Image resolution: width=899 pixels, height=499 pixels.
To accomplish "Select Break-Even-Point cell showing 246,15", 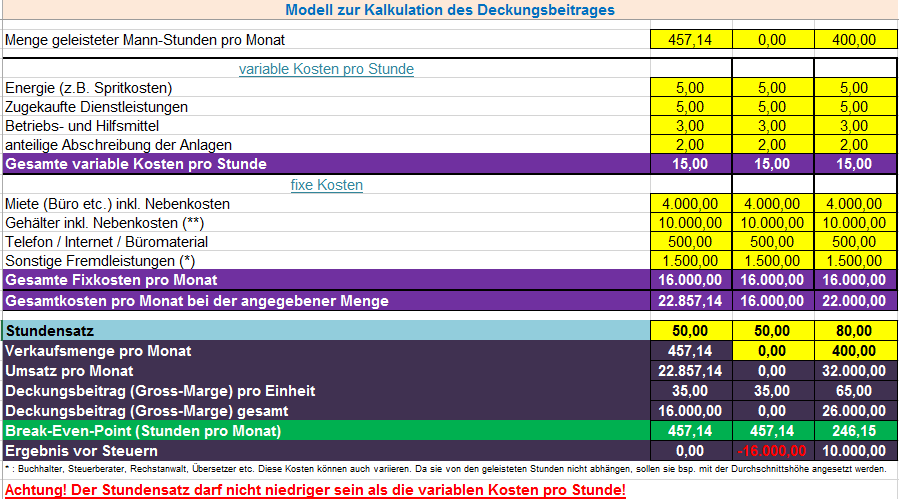I will (x=855, y=431).
